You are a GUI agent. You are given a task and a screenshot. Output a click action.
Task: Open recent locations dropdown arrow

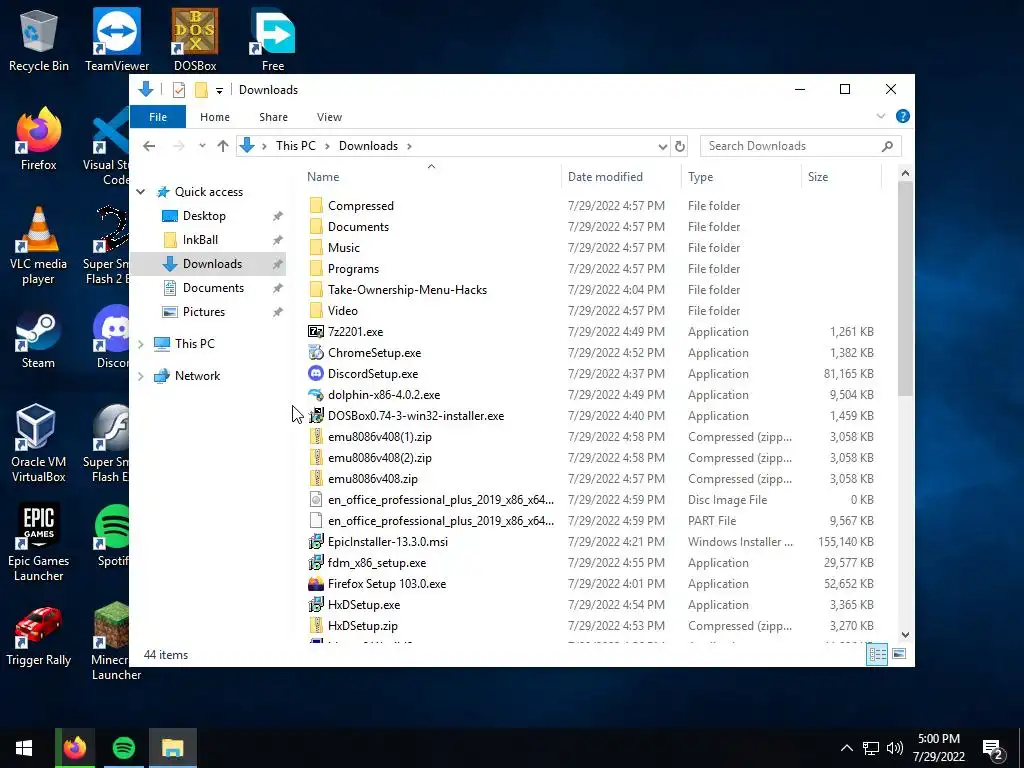(202, 146)
